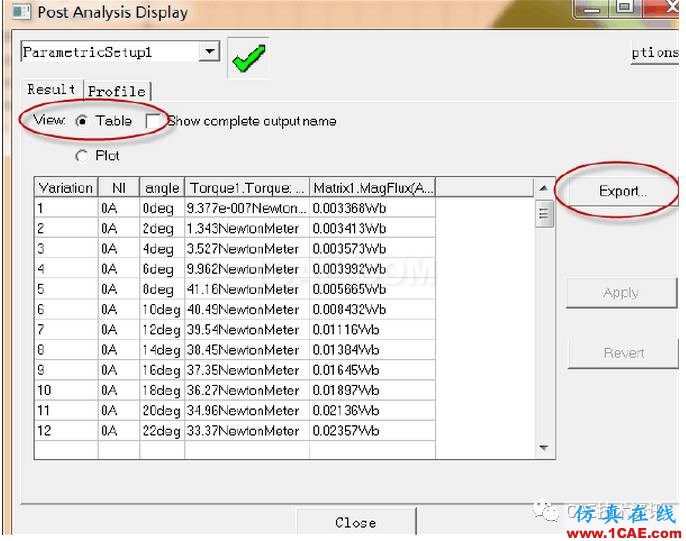Select the 1.343NewtonMeter cell
The height and width of the screenshot is (541, 686).
point(247,228)
